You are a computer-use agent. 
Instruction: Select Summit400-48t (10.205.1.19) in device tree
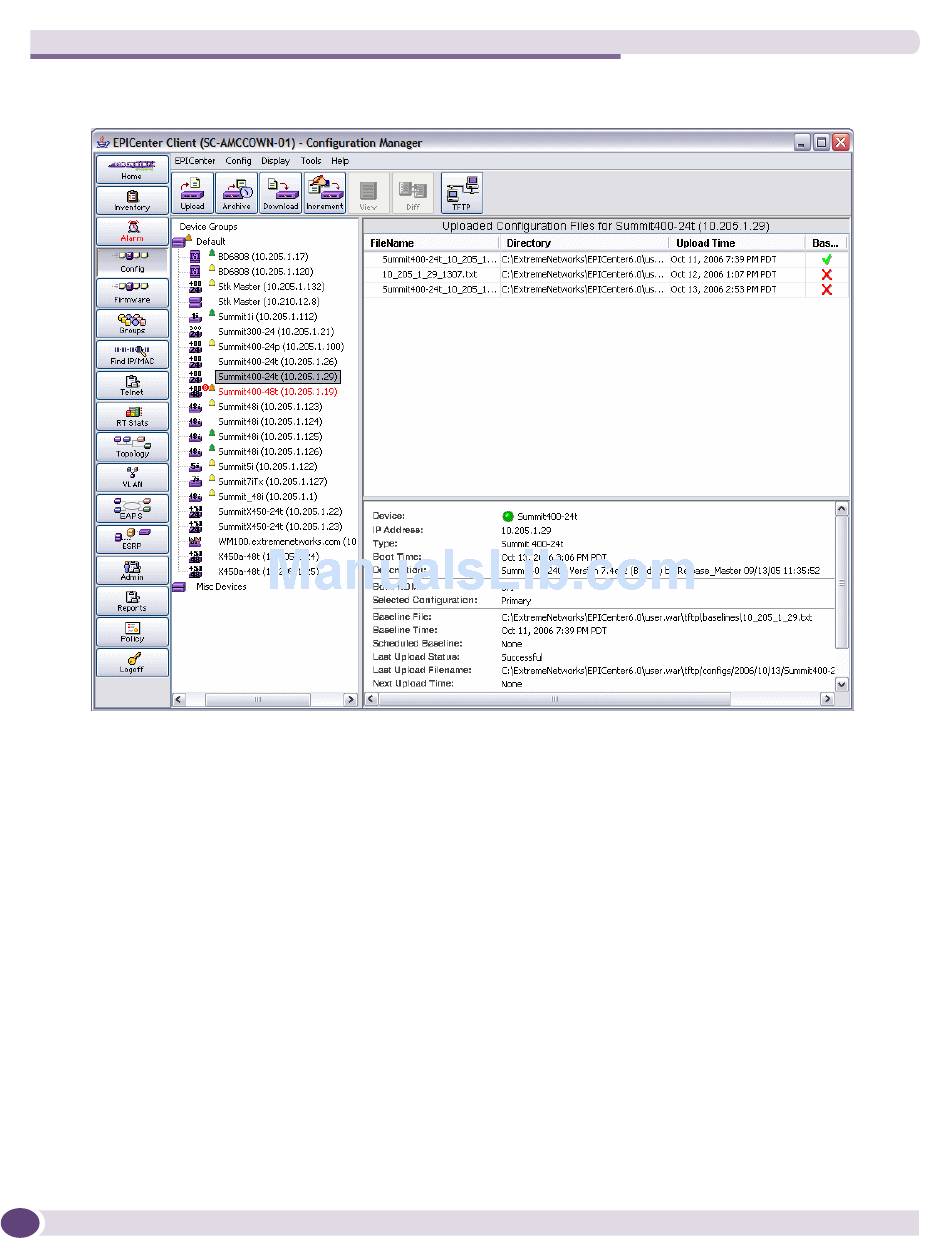(x=277, y=392)
